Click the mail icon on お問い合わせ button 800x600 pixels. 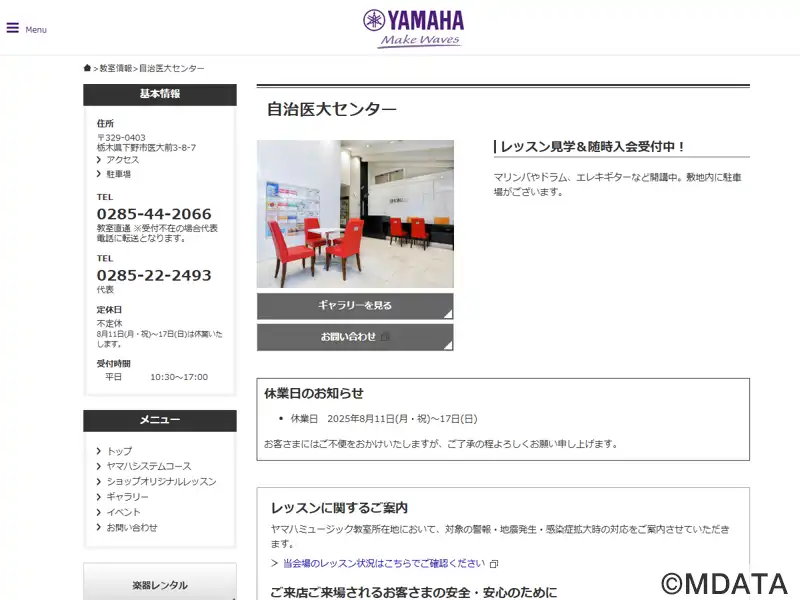point(385,337)
